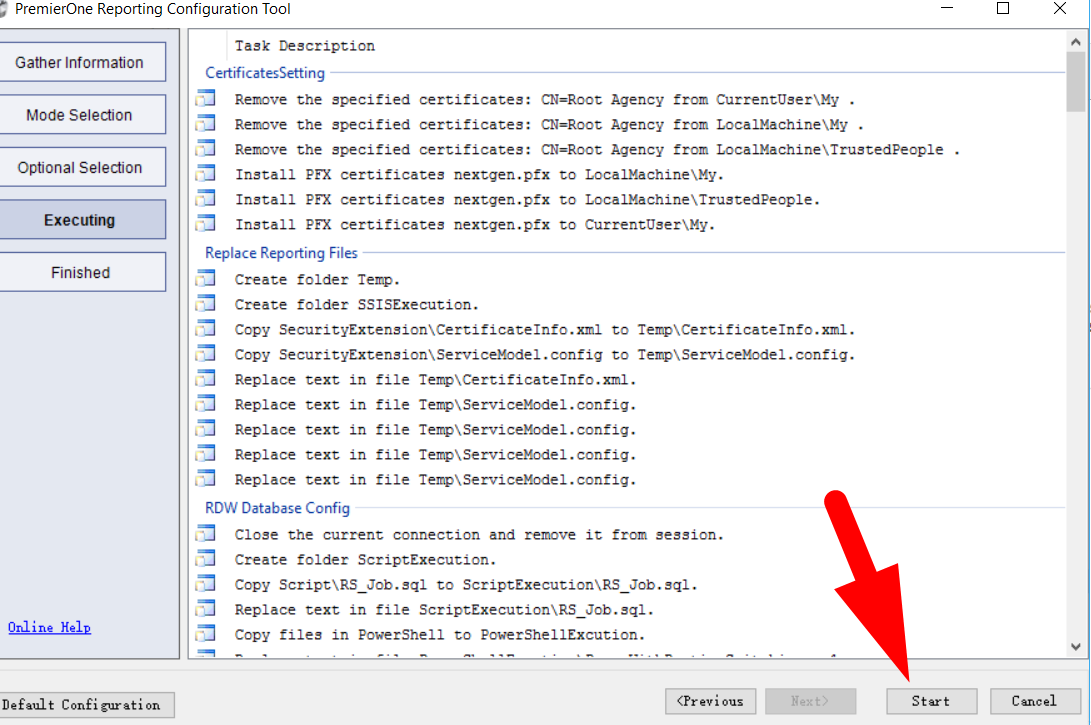Click task icon for Install PFX to LocalMachine\My

point(205,174)
